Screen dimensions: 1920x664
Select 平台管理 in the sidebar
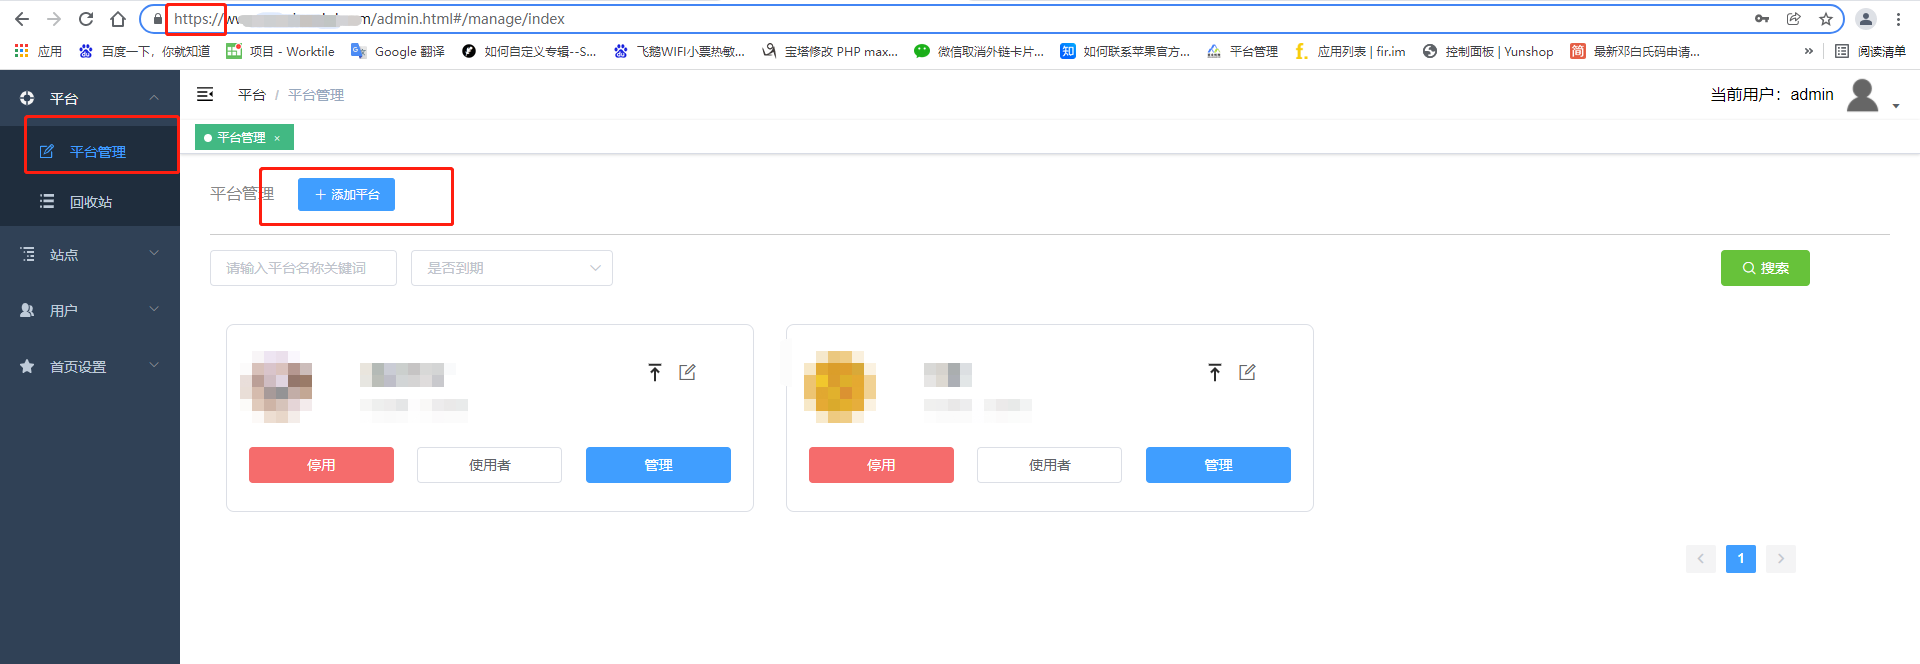pyautogui.click(x=97, y=152)
